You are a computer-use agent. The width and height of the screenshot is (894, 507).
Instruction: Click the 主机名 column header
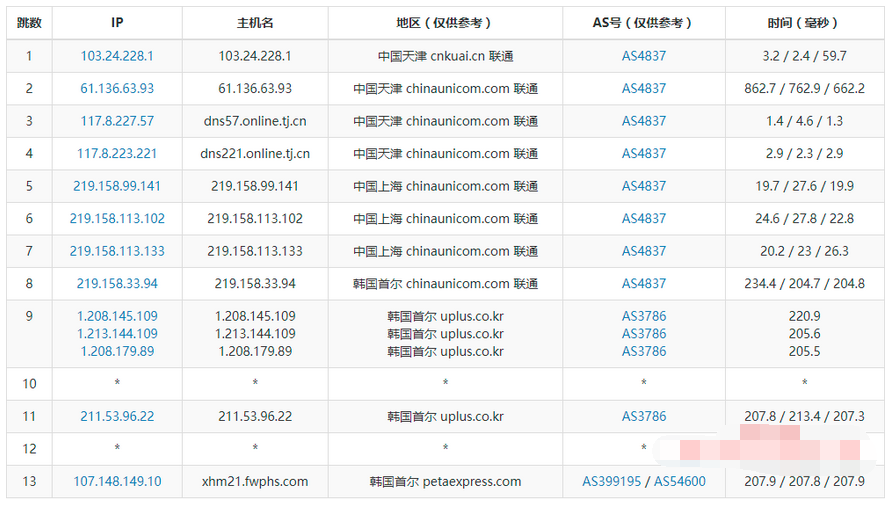click(x=255, y=23)
